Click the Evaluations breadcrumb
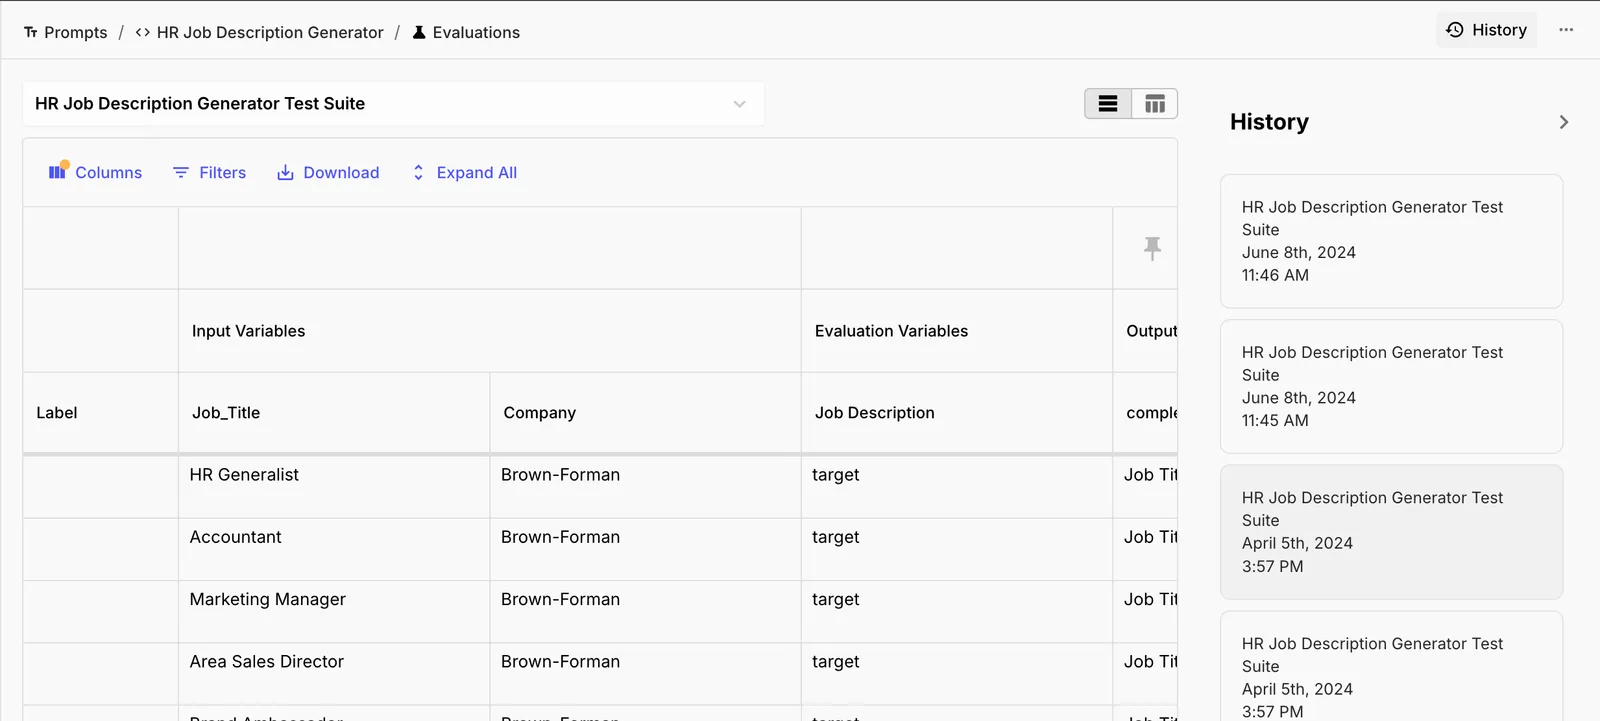The height and width of the screenshot is (721, 1600). coord(466,32)
